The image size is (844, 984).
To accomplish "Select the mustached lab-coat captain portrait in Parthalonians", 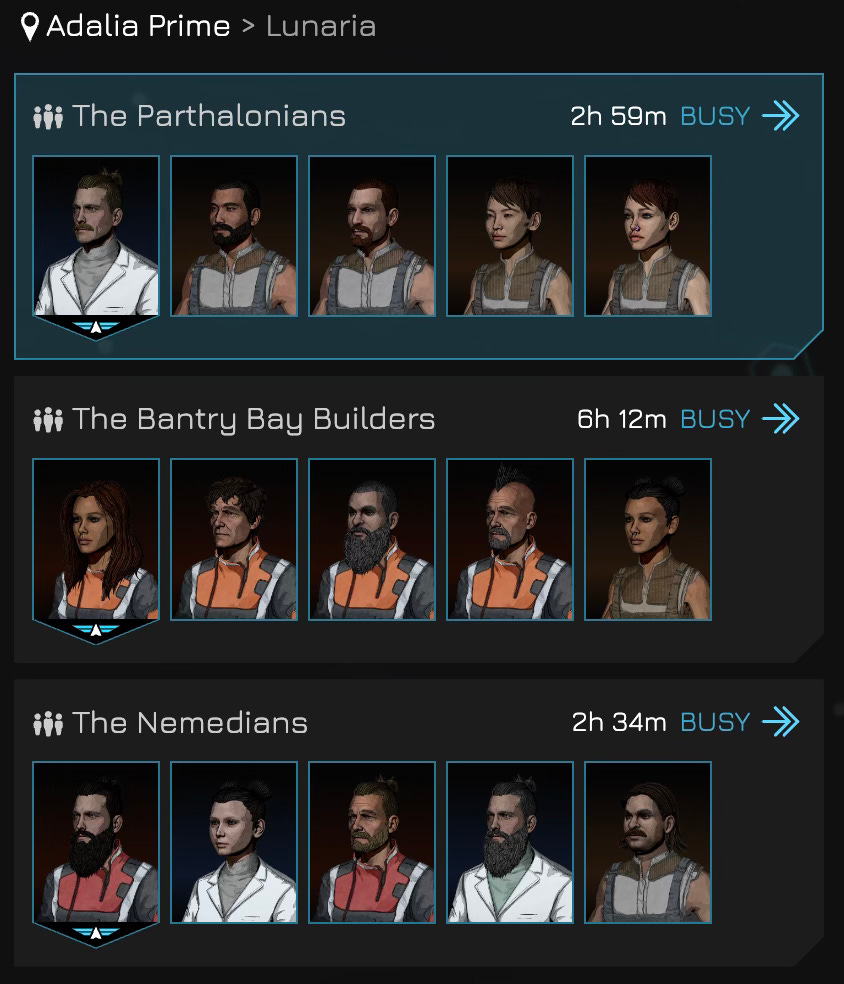I will (x=95, y=236).
